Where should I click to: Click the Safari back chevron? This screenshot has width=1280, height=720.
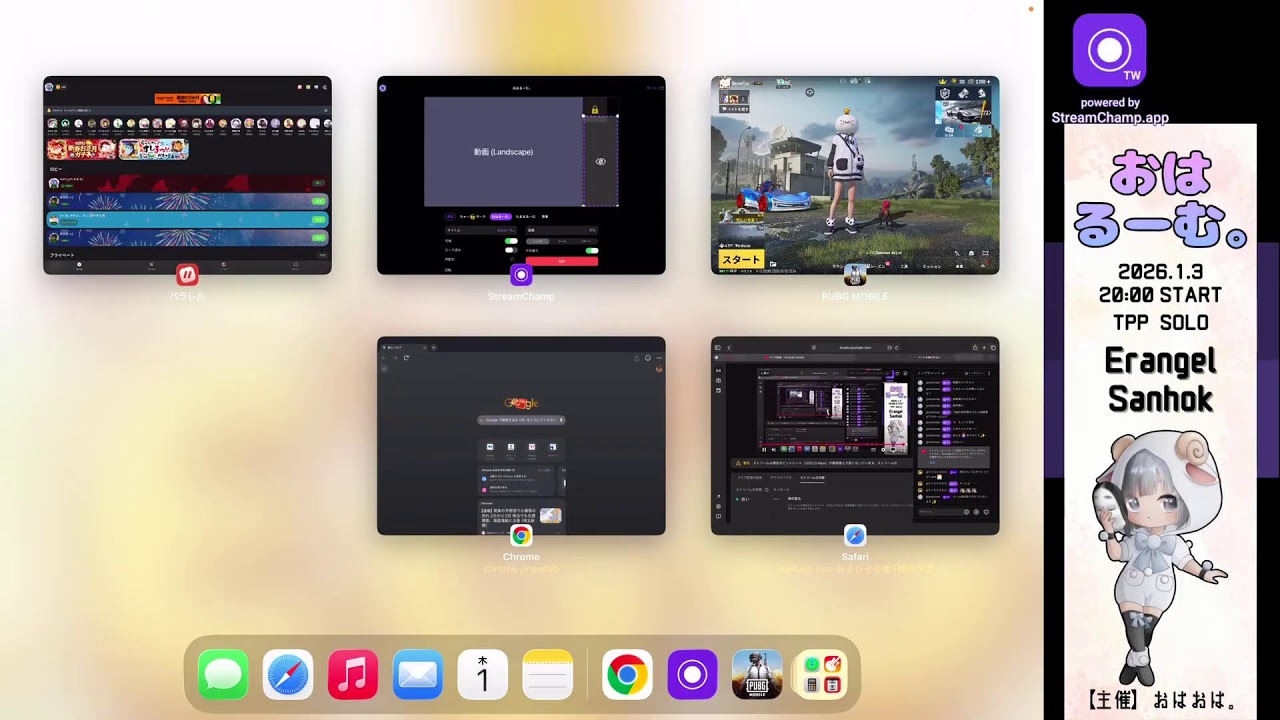730,347
